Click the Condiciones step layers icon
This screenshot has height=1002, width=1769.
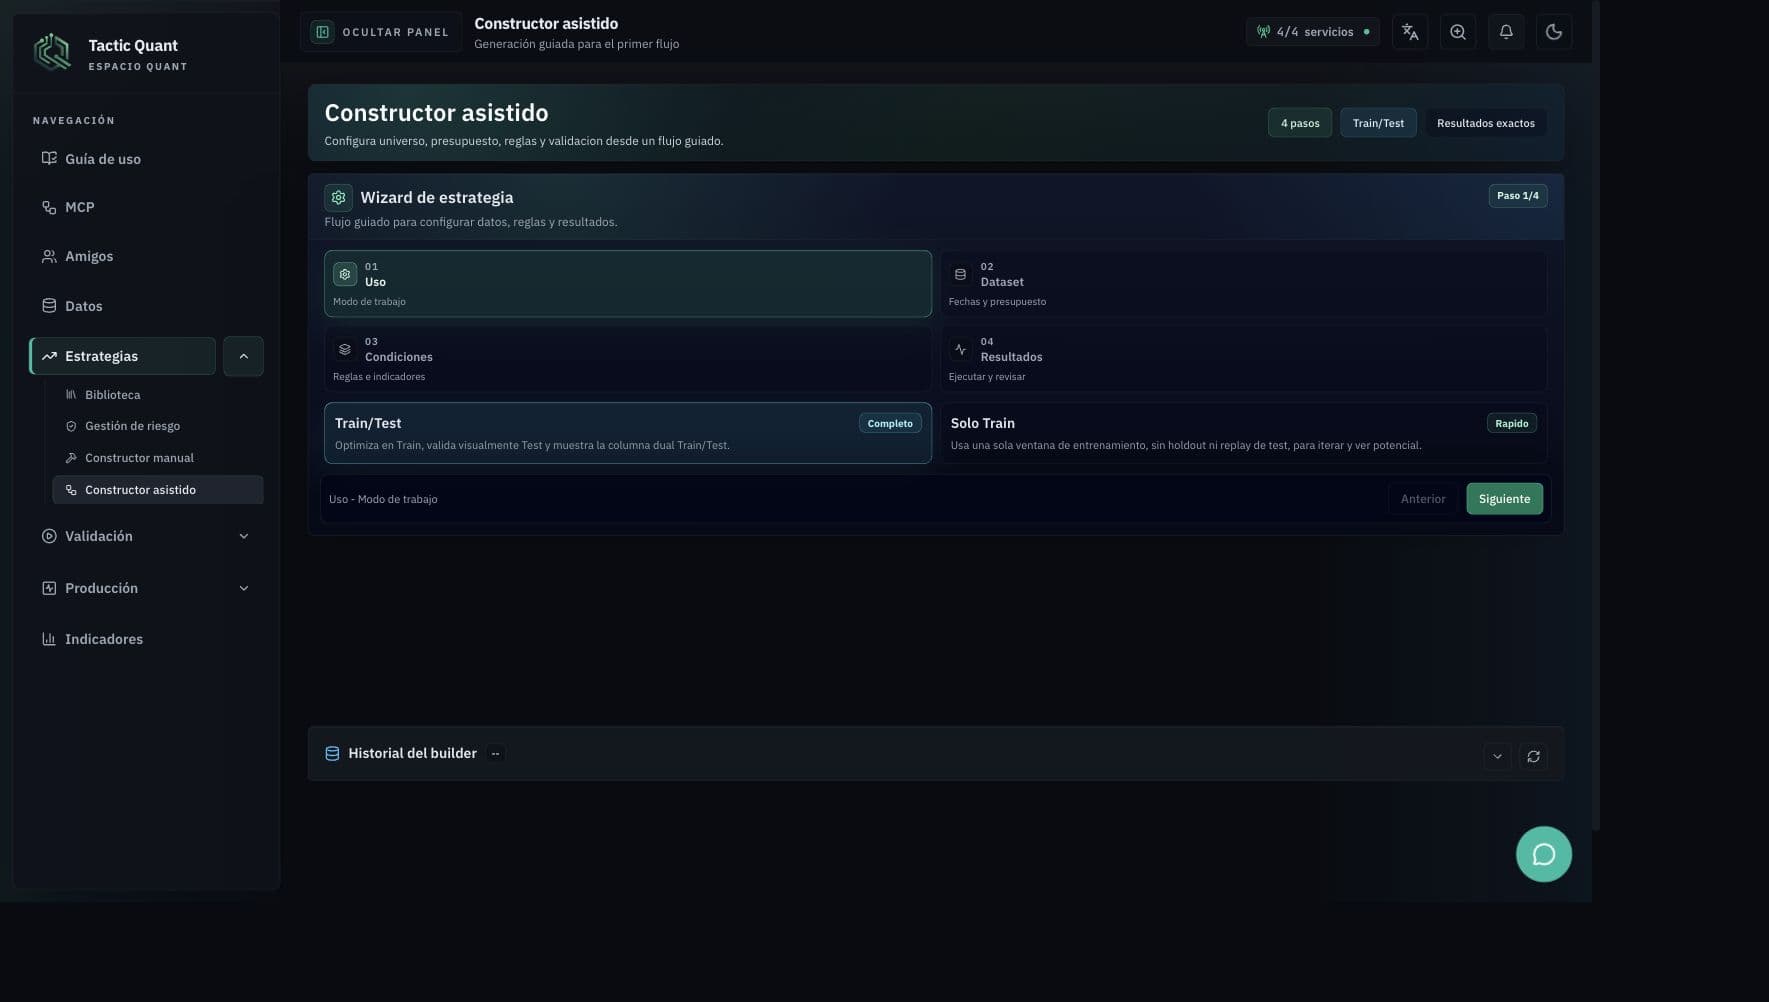[345, 349]
